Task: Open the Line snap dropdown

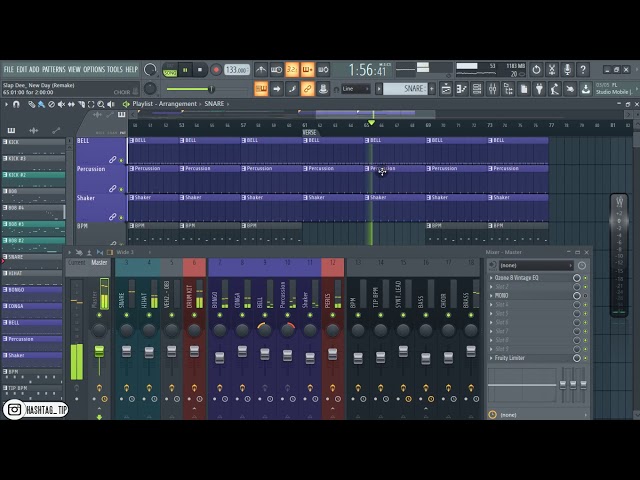Action: coord(356,89)
